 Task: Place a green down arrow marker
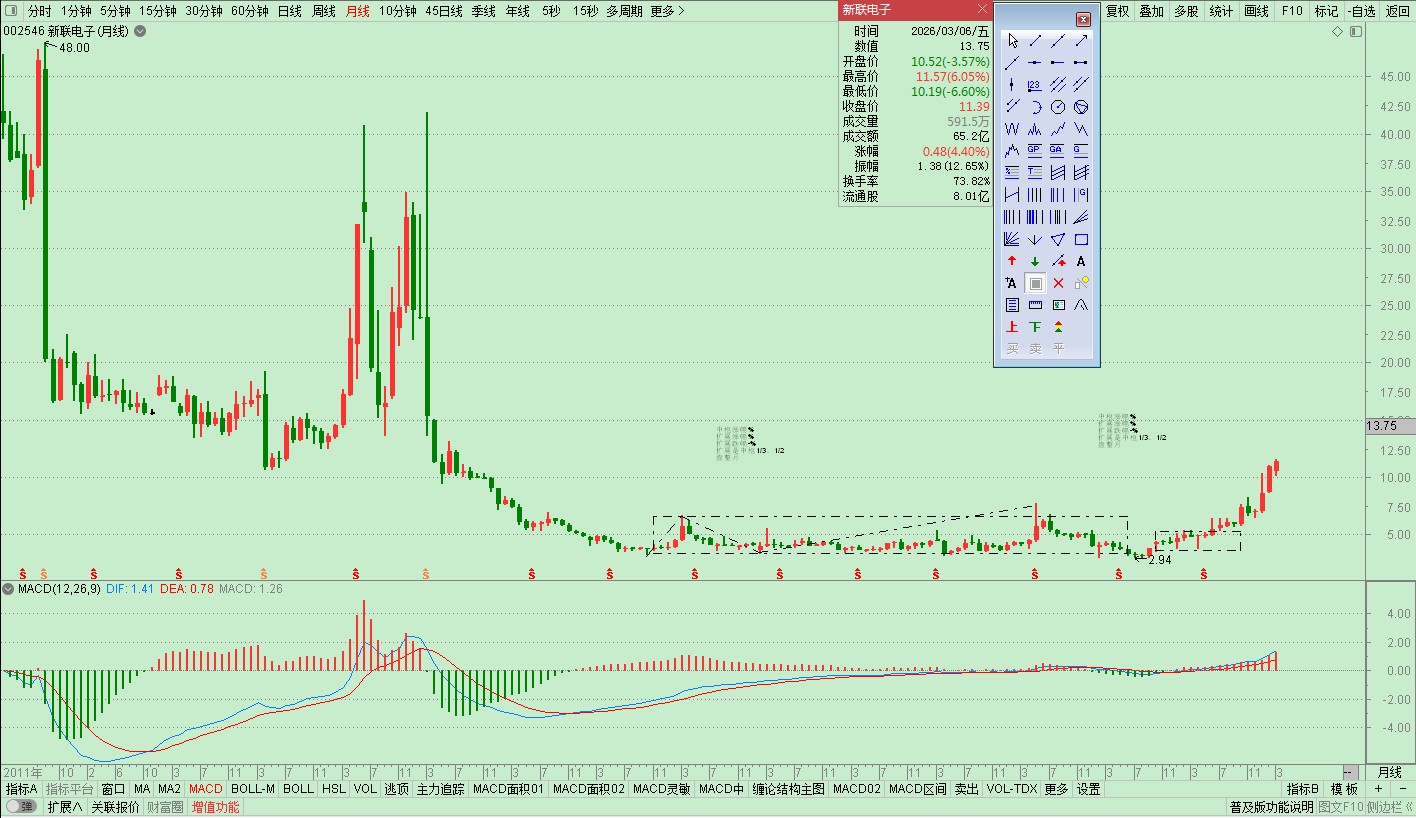point(1035,261)
